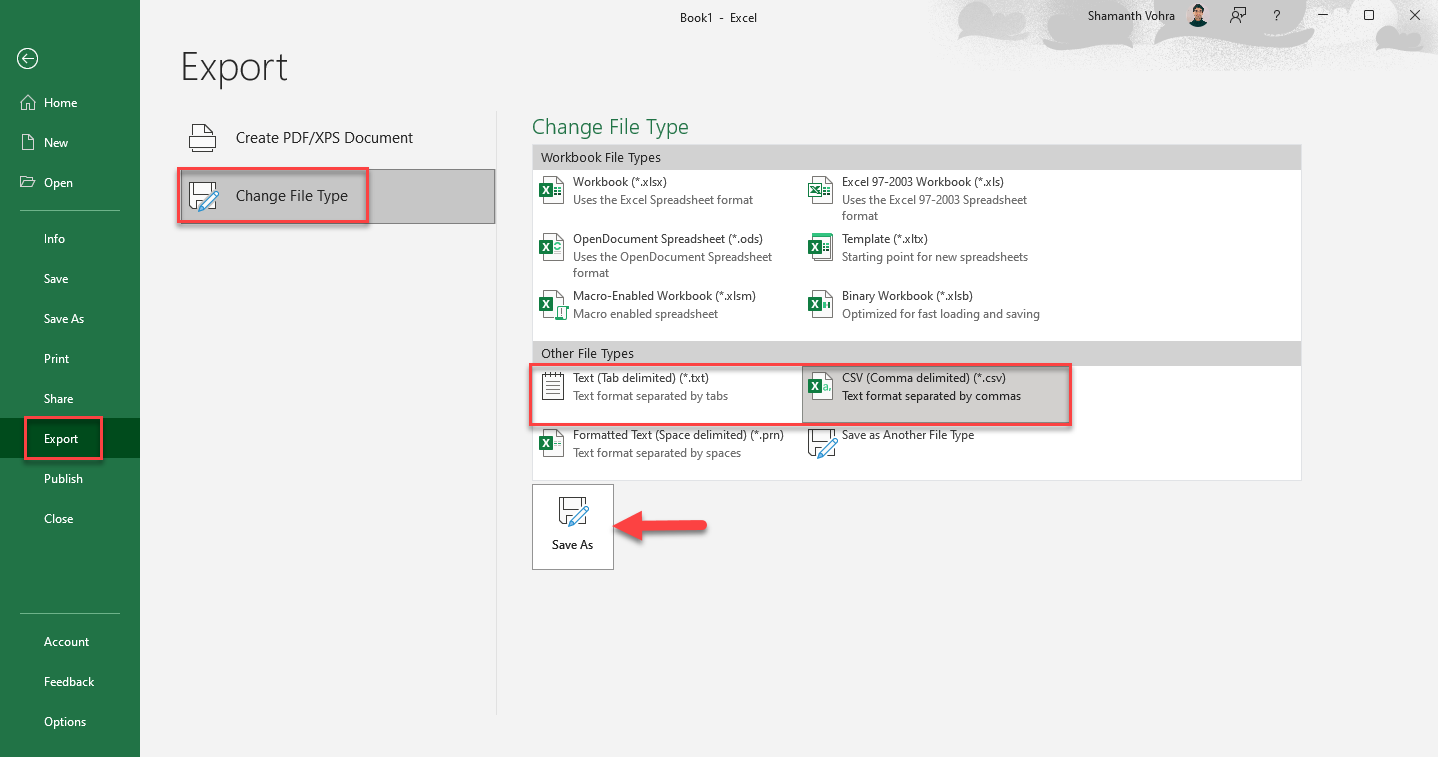Select the OpenDocument Spreadsheet icon
The height and width of the screenshot is (757, 1438).
pos(552,247)
